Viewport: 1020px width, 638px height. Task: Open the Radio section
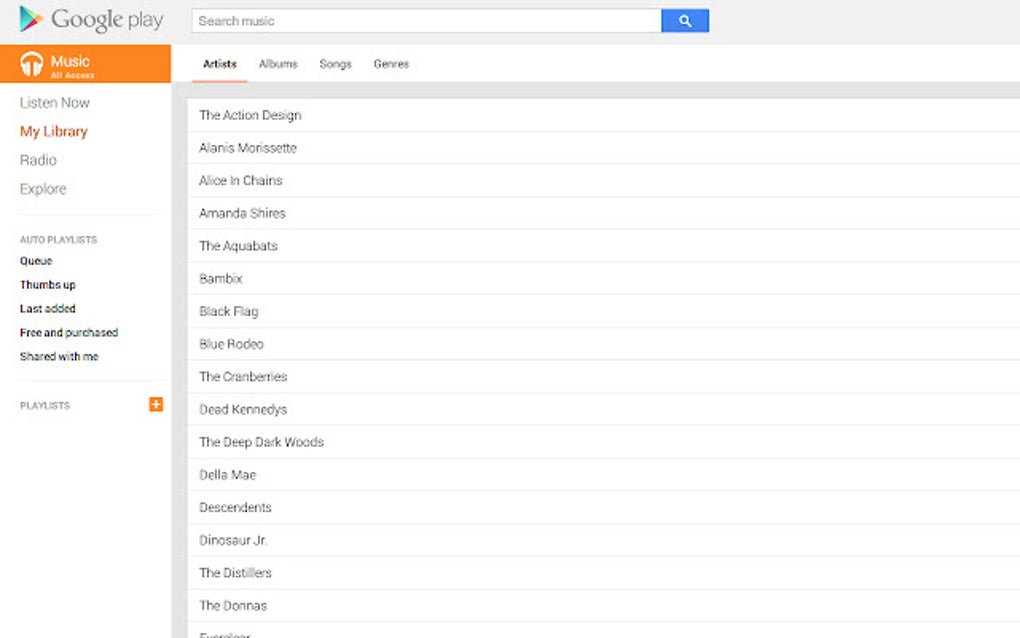tap(38, 160)
